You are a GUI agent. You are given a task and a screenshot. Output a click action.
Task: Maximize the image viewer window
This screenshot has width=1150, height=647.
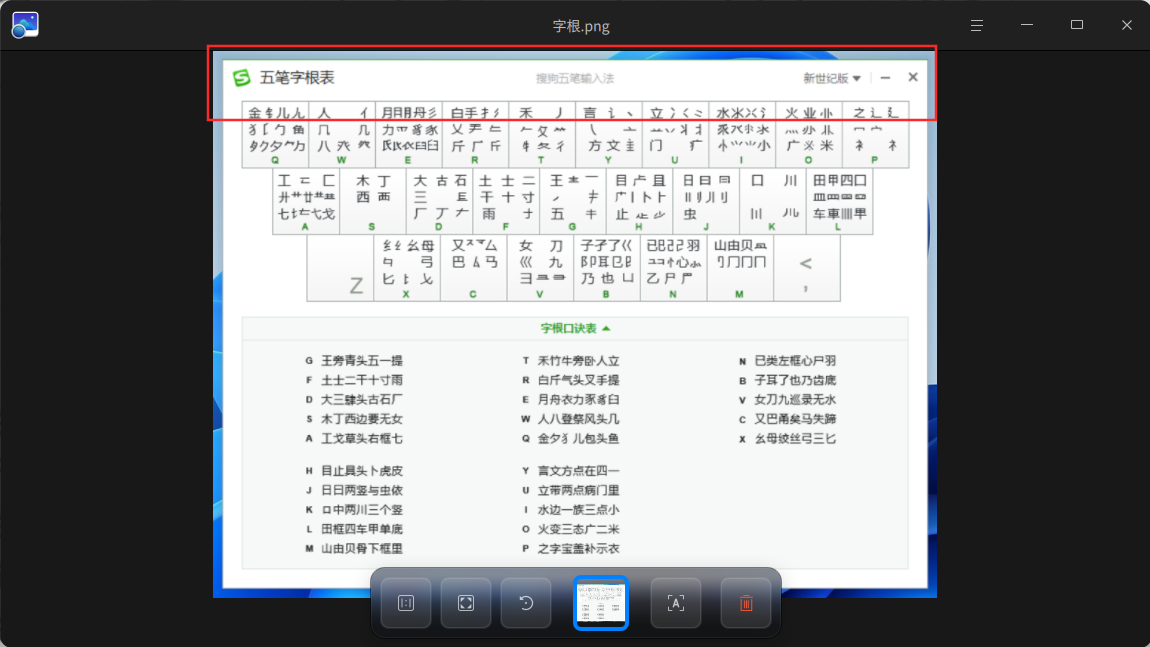(x=1077, y=25)
